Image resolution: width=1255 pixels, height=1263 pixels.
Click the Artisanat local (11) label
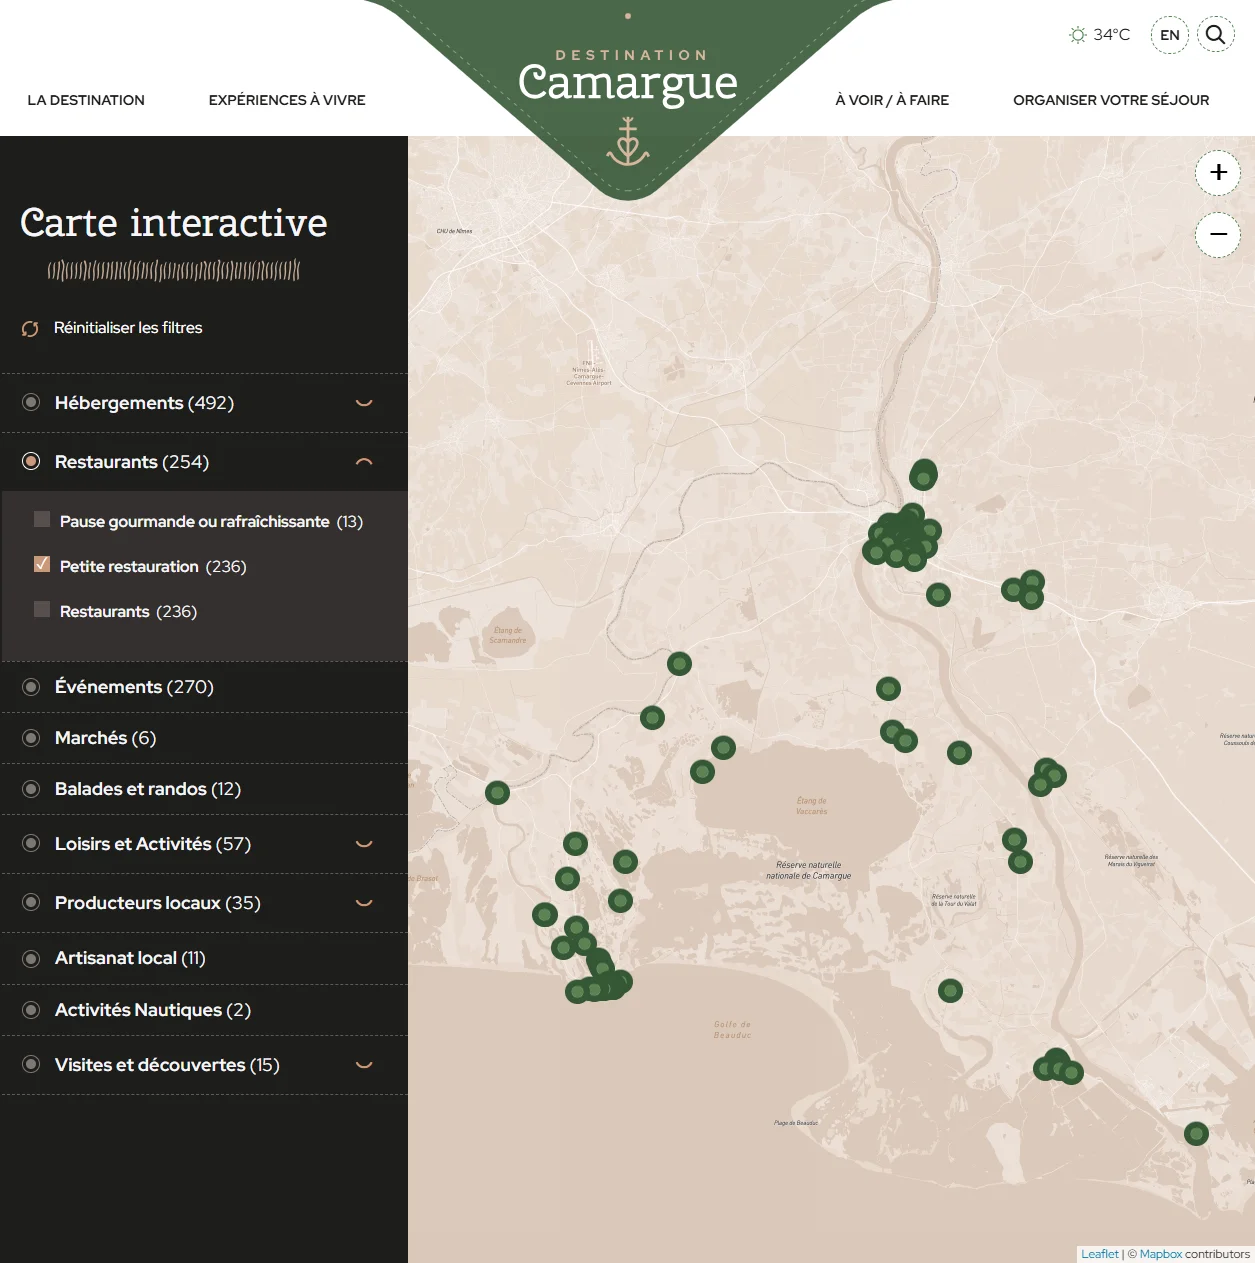pyautogui.click(x=130, y=958)
